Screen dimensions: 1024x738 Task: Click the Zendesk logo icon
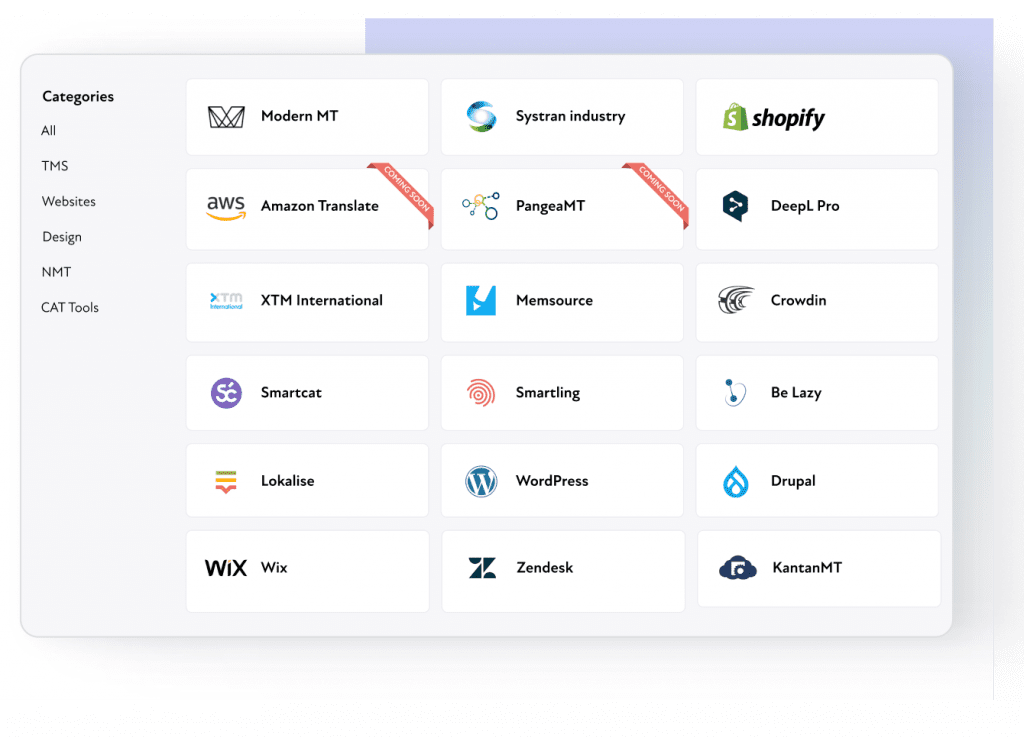click(x=482, y=568)
